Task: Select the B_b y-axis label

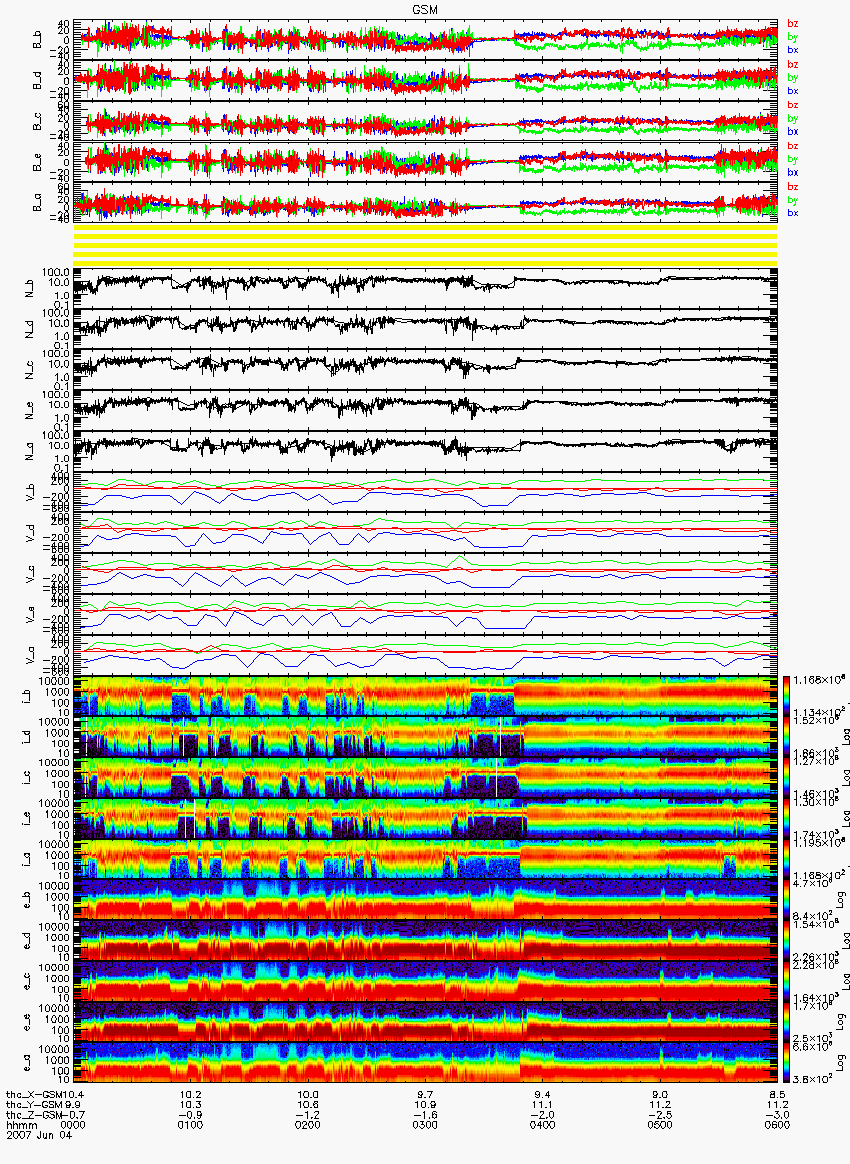Action: (36, 40)
